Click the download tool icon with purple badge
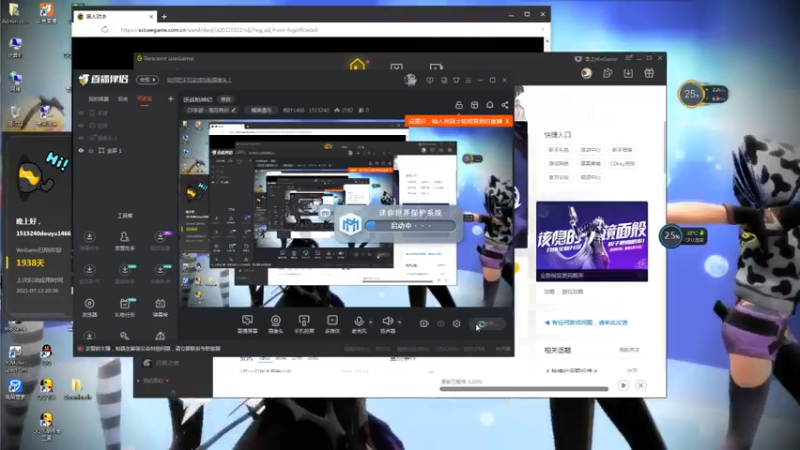This screenshot has height=450, width=800. pyautogui.click(x=160, y=237)
